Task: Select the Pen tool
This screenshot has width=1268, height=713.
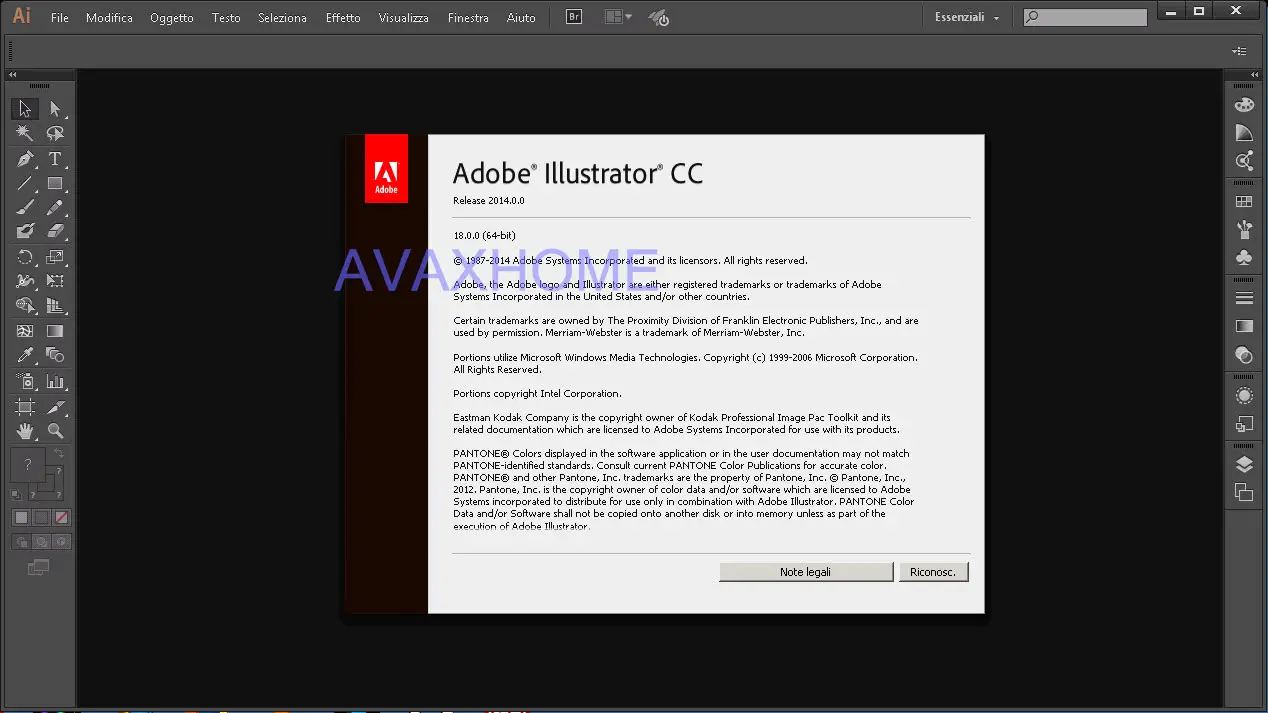Action: tap(25, 159)
